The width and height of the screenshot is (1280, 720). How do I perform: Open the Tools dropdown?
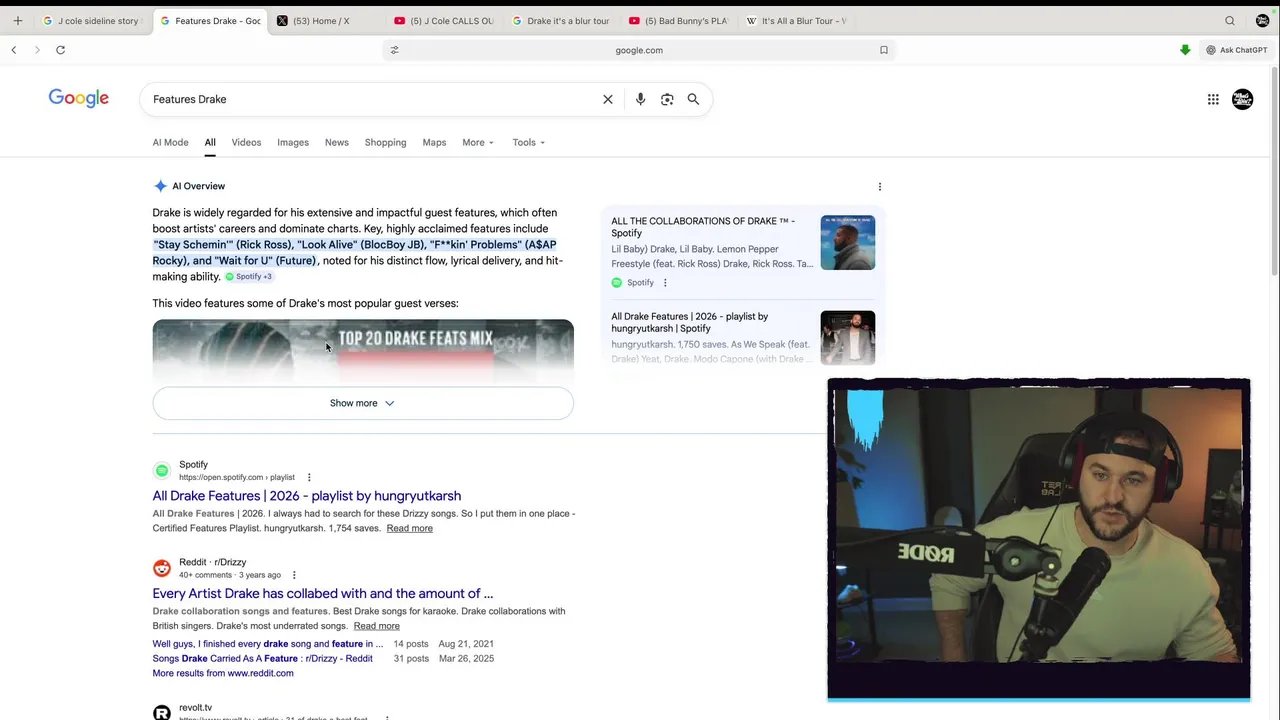tap(528, 142)
